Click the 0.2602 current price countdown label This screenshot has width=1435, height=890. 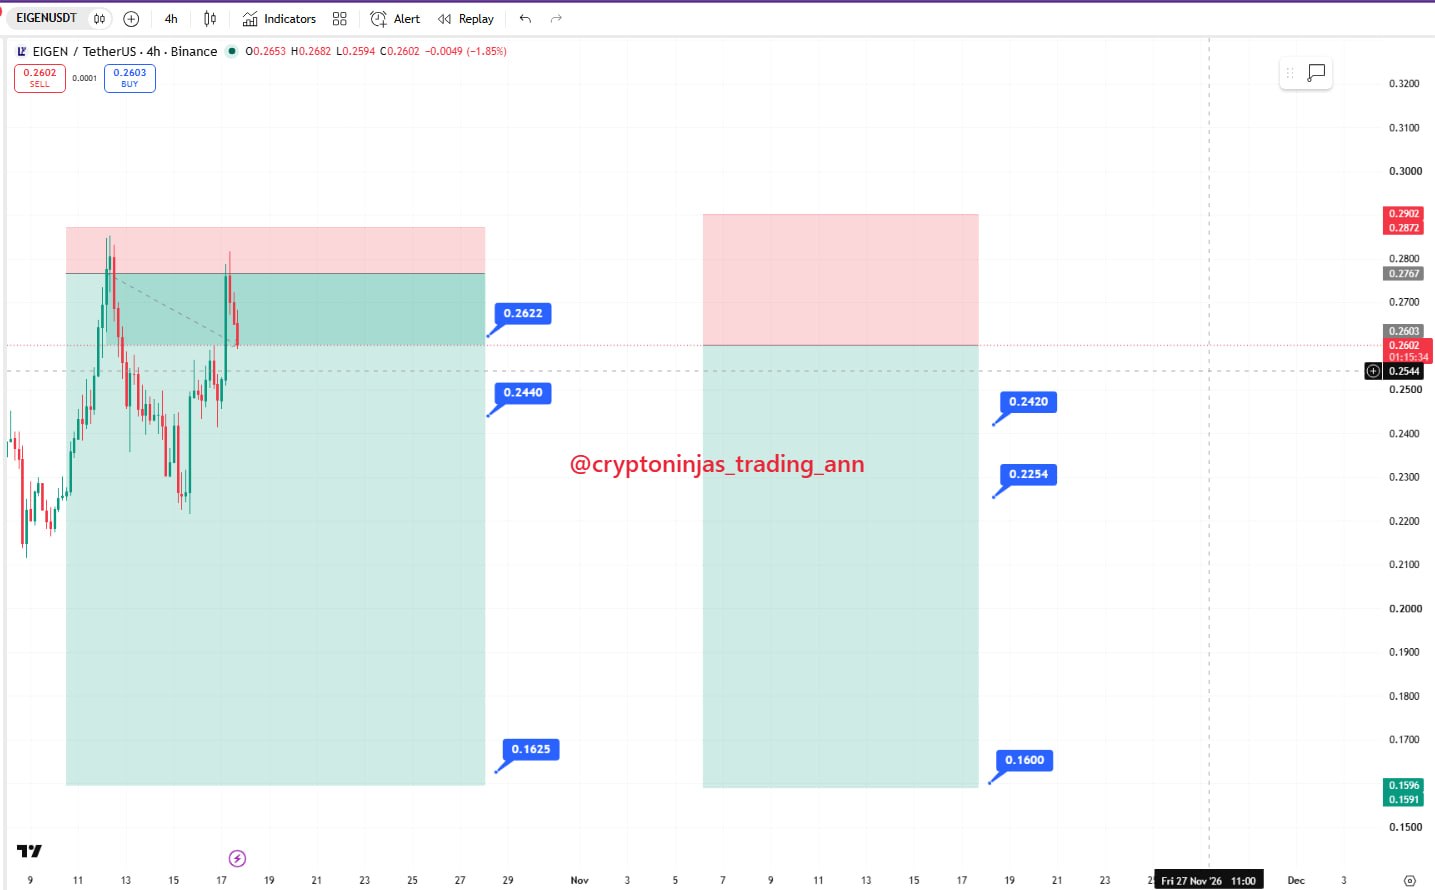(1409, 351)
